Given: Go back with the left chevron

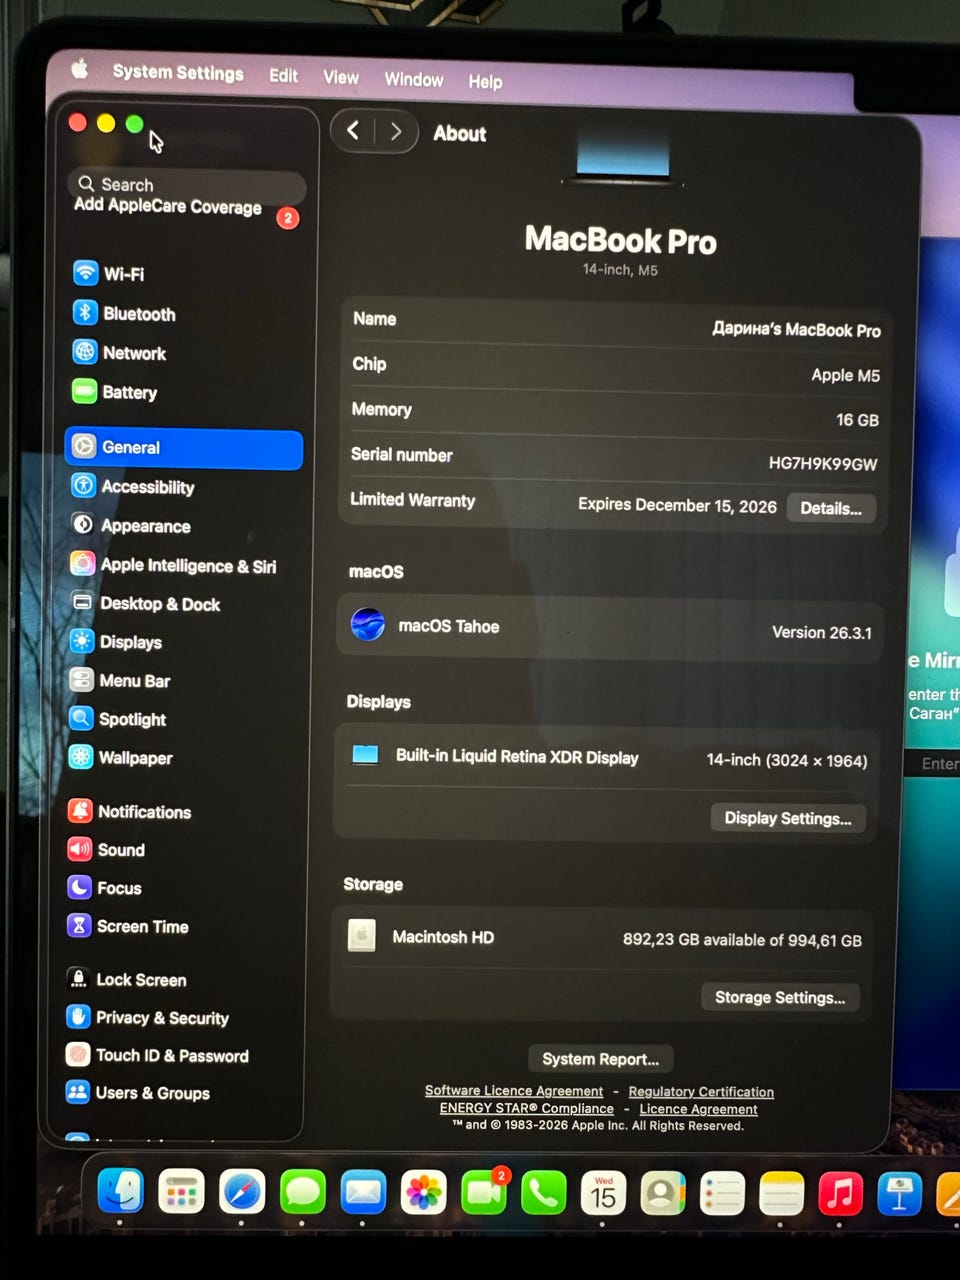Looking at the screenshot, I should click(352, 130).
